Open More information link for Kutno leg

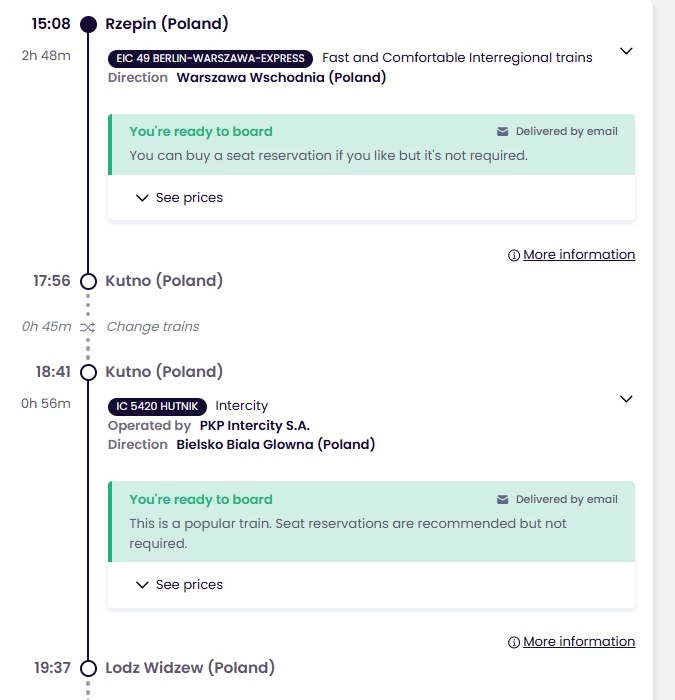pyautogui.click(x=578, y=642)
